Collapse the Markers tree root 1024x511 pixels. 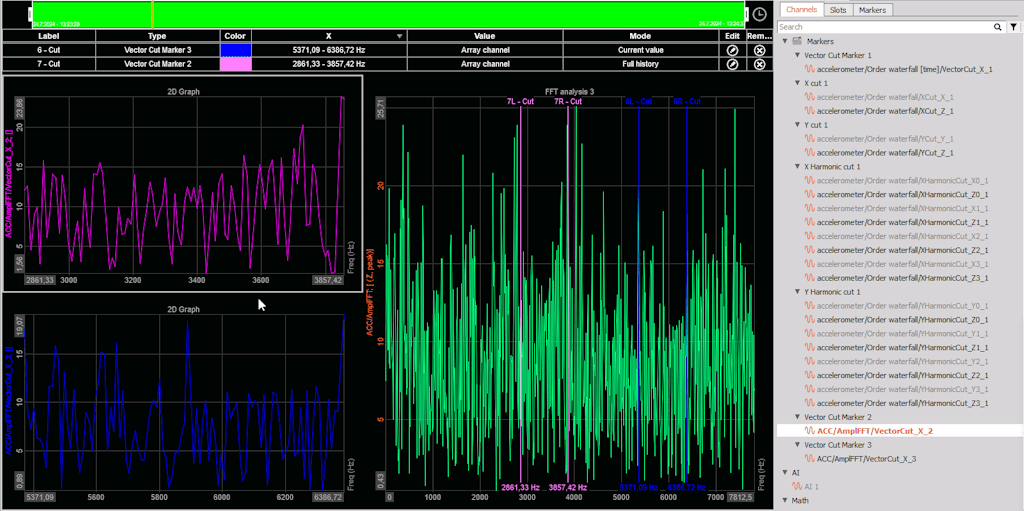pyautogui.click(x=785, y=41)
